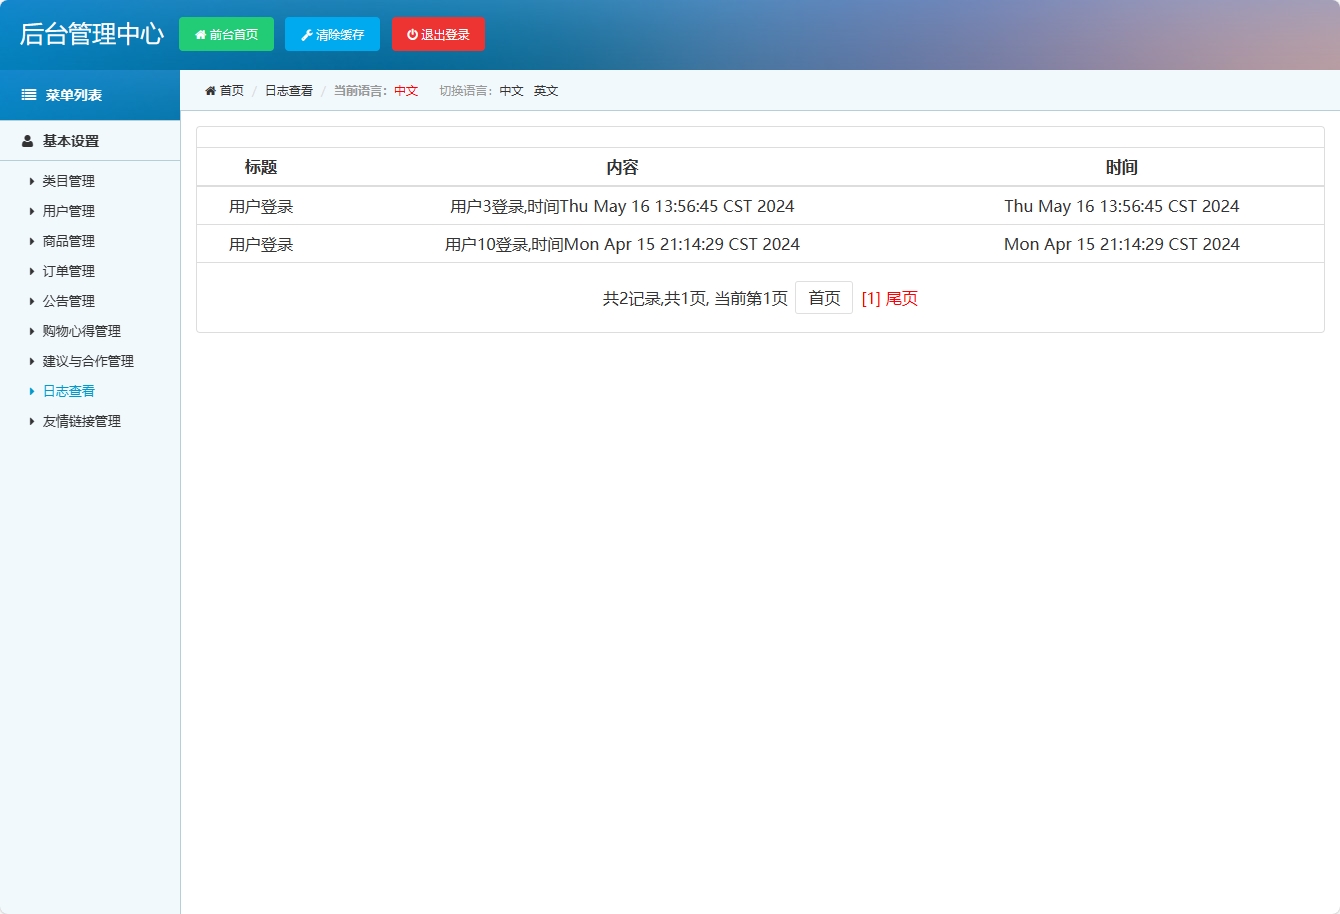Click the house icon on 前台首页 button

click(x=200, y=35)
